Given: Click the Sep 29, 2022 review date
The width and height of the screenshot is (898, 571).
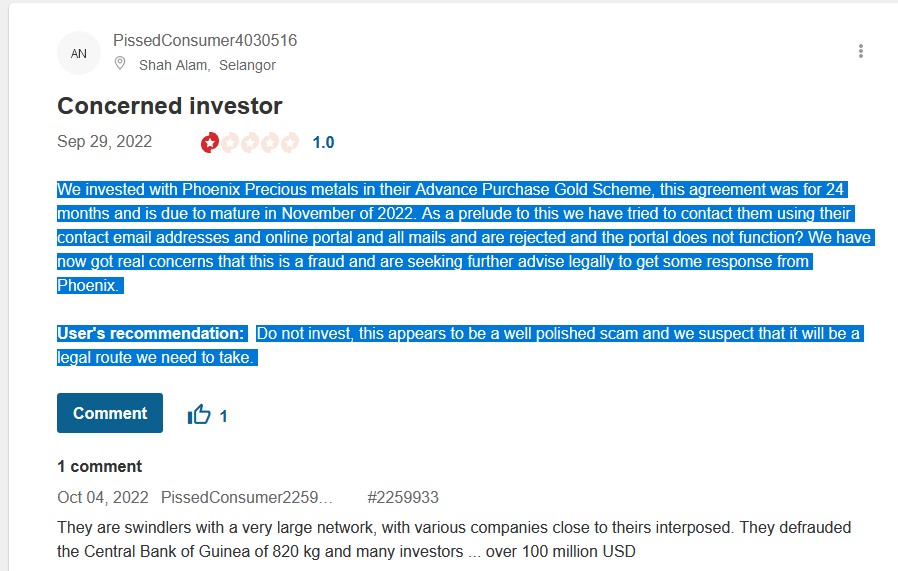Looking at the screenshot, I should point(105,141).
